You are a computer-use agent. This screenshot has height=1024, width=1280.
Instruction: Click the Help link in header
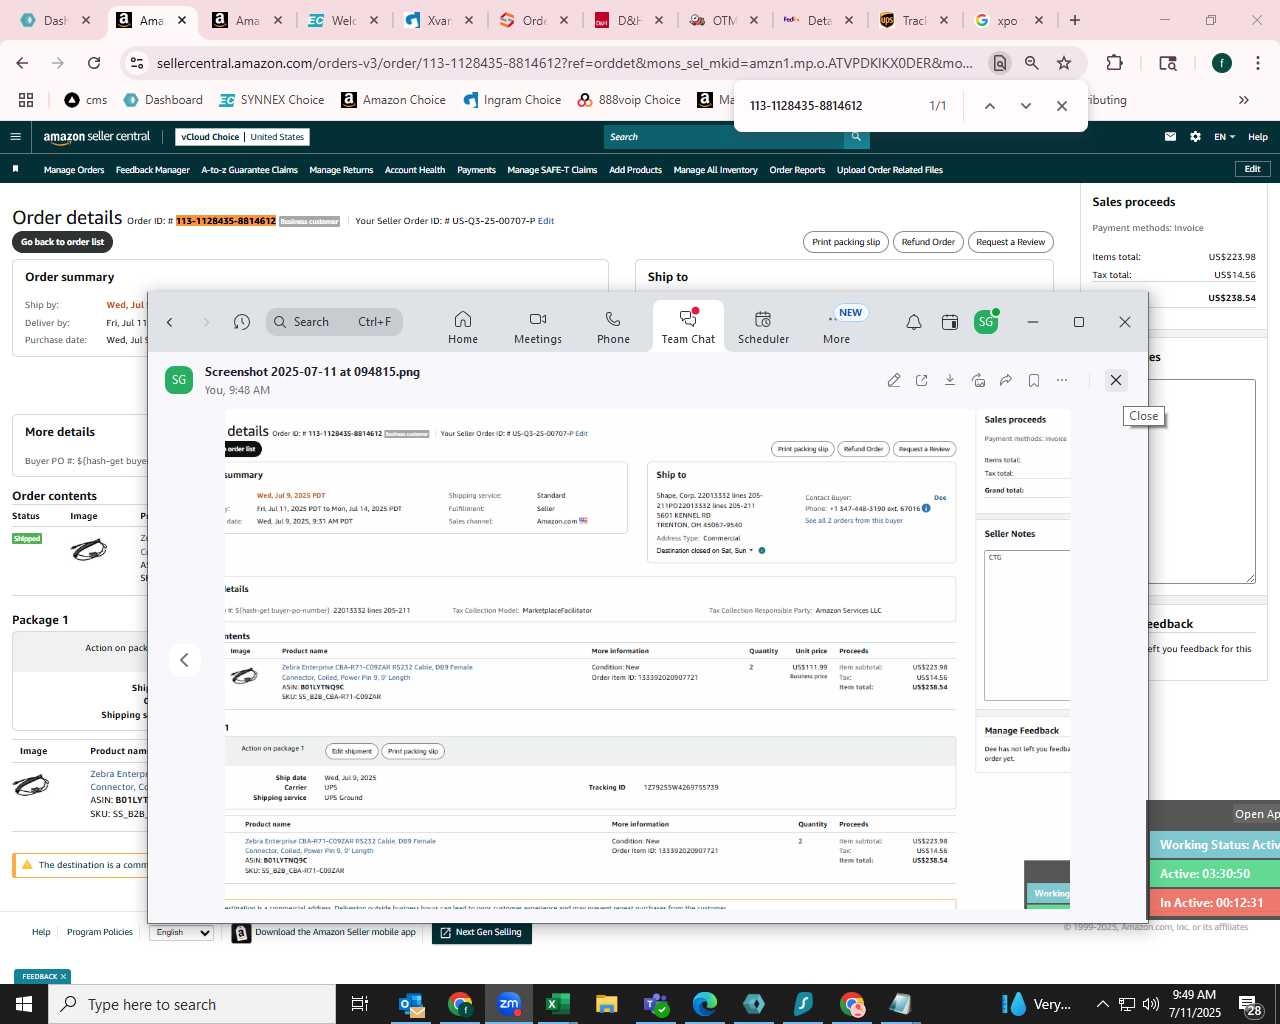(1258, 137)
